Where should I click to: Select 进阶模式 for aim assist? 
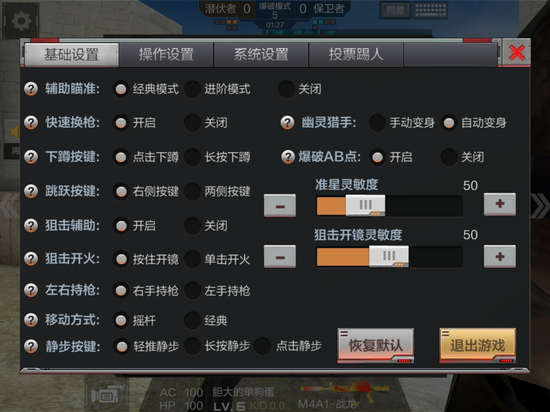(192, 89)
